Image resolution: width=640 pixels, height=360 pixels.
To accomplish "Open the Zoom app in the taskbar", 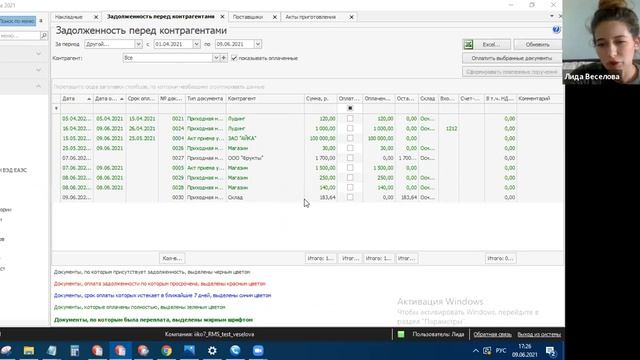I will coord(258,351).
